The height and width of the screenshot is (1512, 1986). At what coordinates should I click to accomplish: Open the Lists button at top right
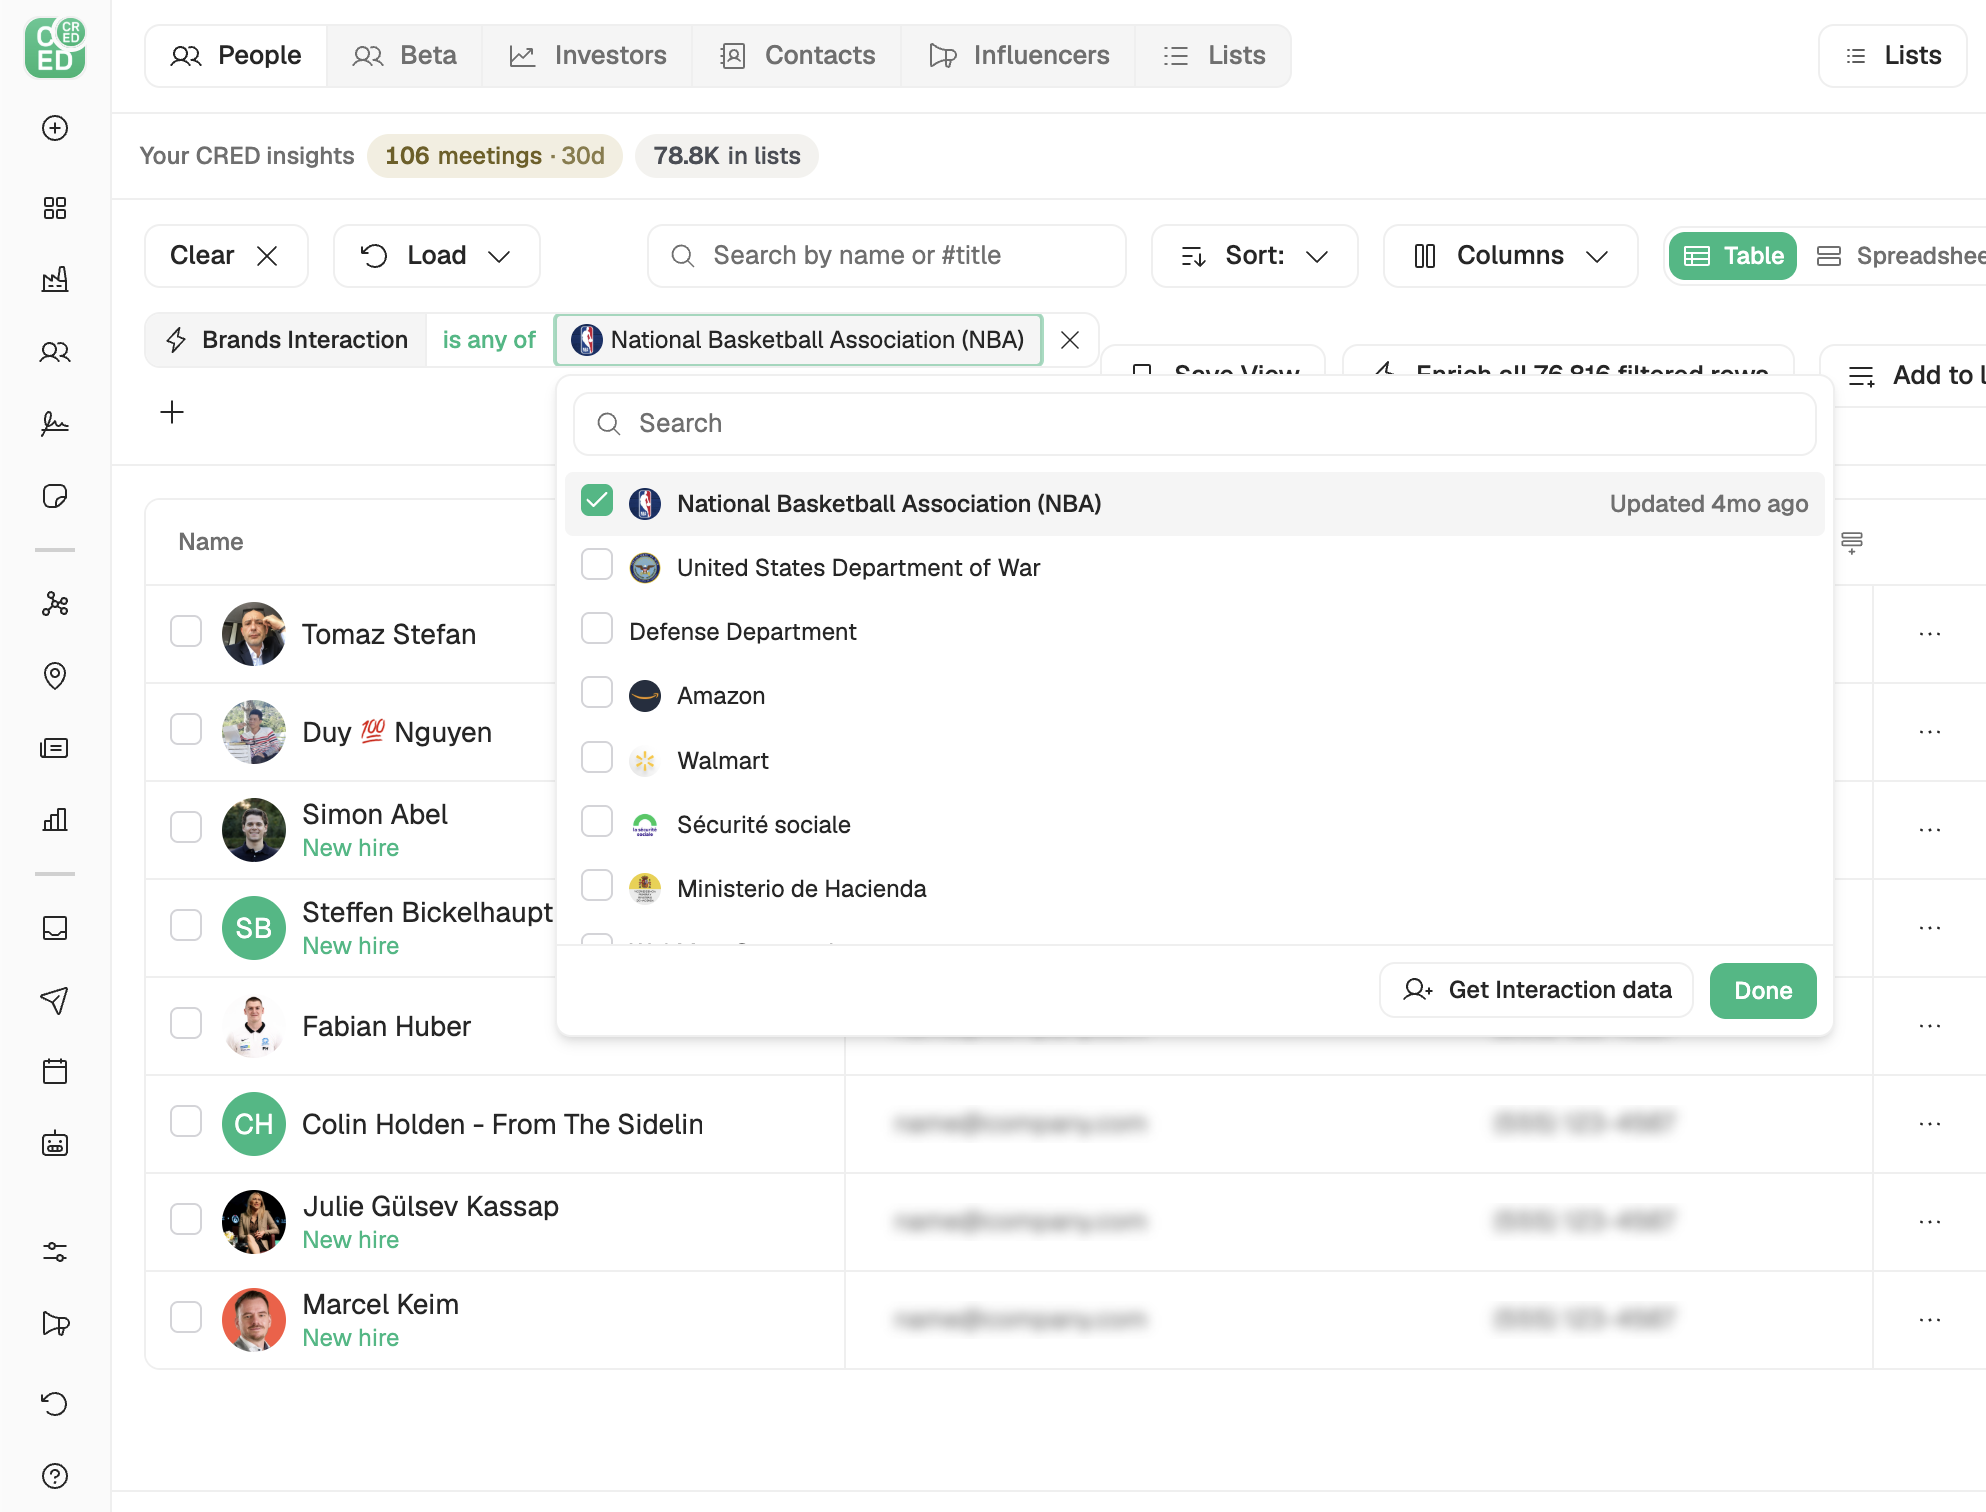[1893, 56]
